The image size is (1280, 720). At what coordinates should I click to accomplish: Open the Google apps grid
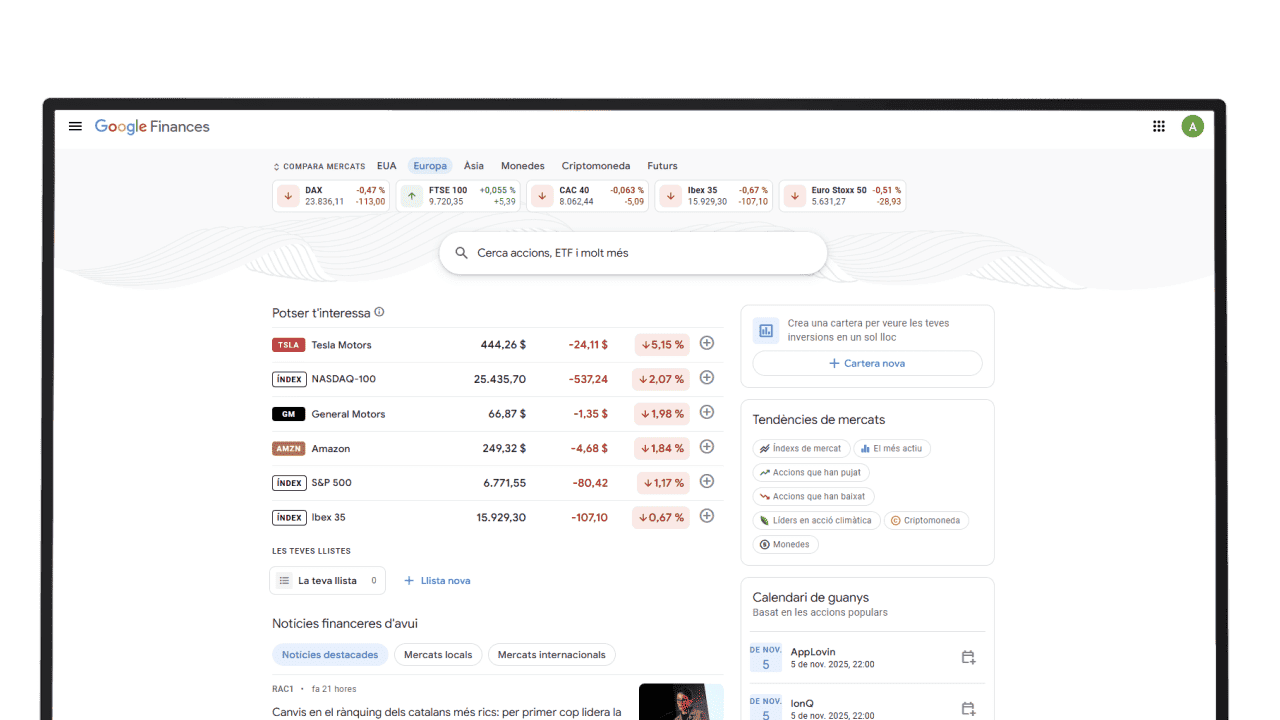pyautogui.click(x=1158, y=126)
